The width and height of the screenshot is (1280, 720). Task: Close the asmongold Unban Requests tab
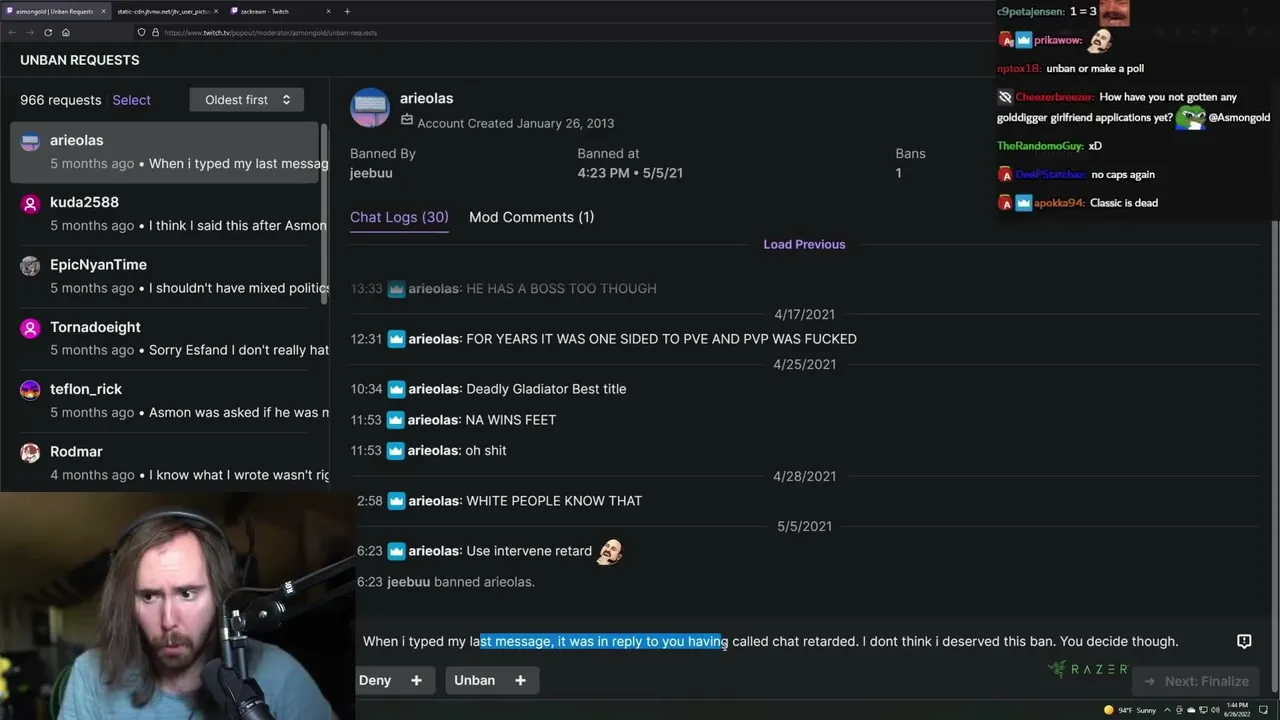coord(103,11)
